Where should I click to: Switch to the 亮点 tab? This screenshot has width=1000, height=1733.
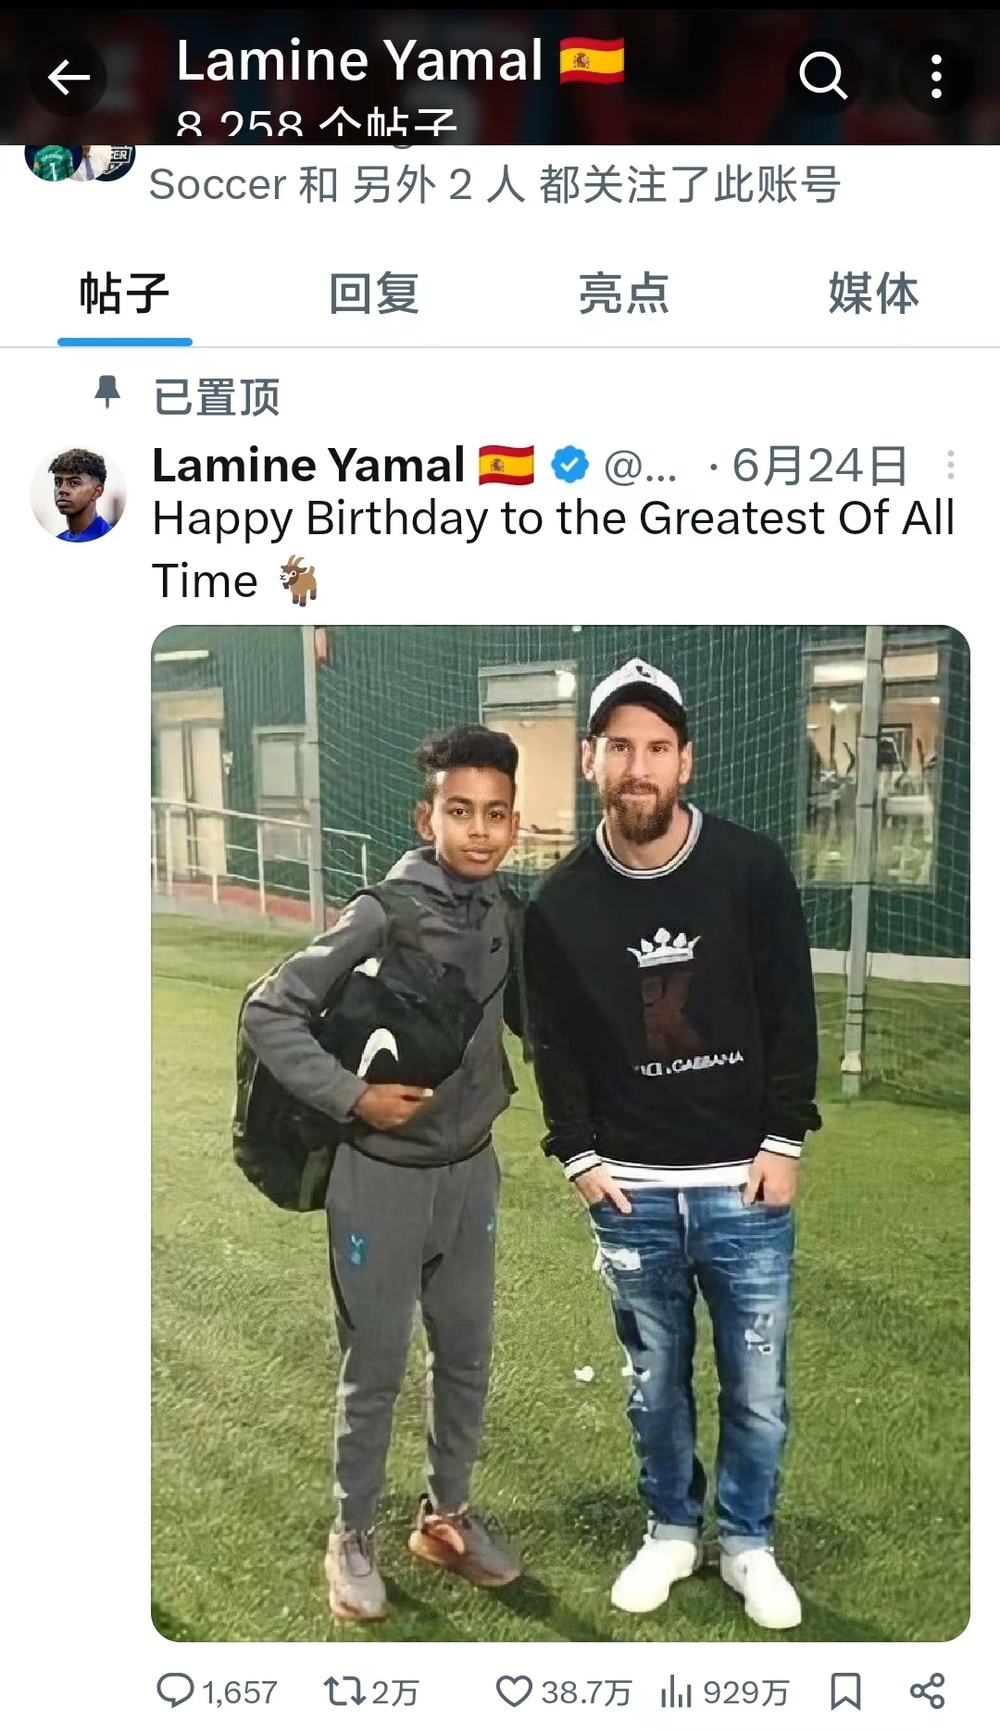pyautogui.click(x=624, y=294)
